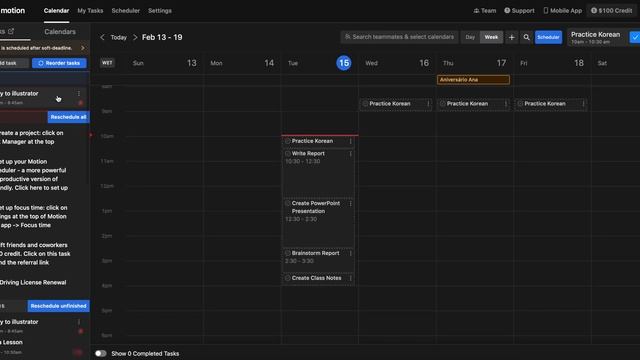
Task: Switch sidebar to Calendars tab
Action: (60, 32)
